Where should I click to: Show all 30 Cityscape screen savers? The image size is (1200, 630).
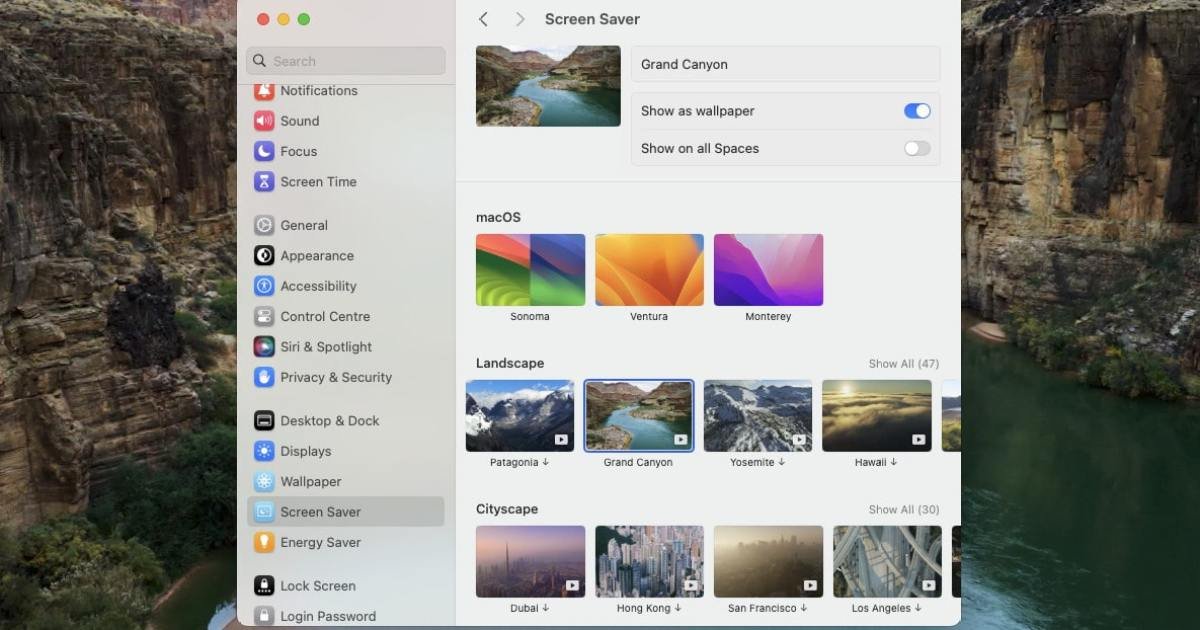(x=903, y=510)
